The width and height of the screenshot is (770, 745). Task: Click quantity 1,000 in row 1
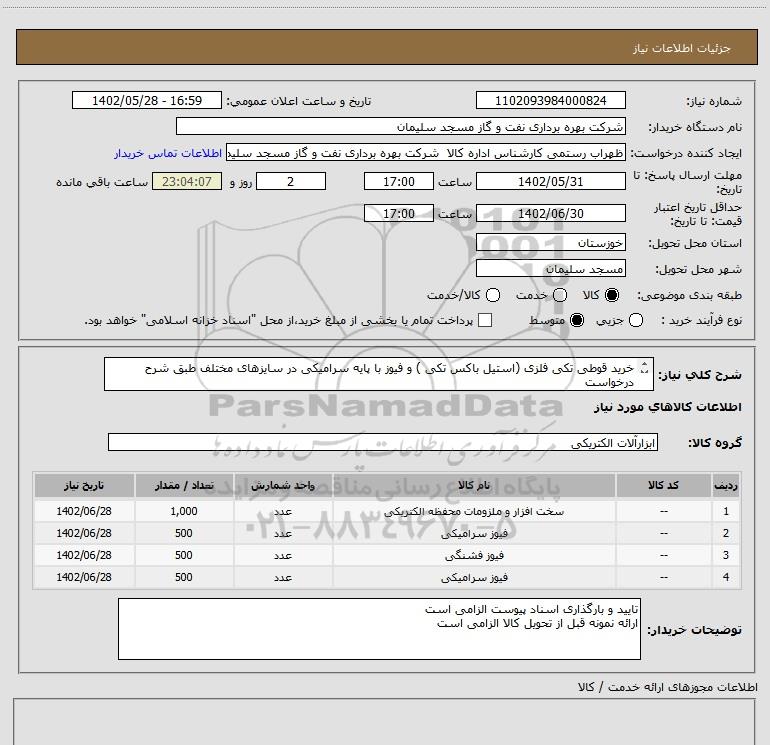tap(184, 511)
